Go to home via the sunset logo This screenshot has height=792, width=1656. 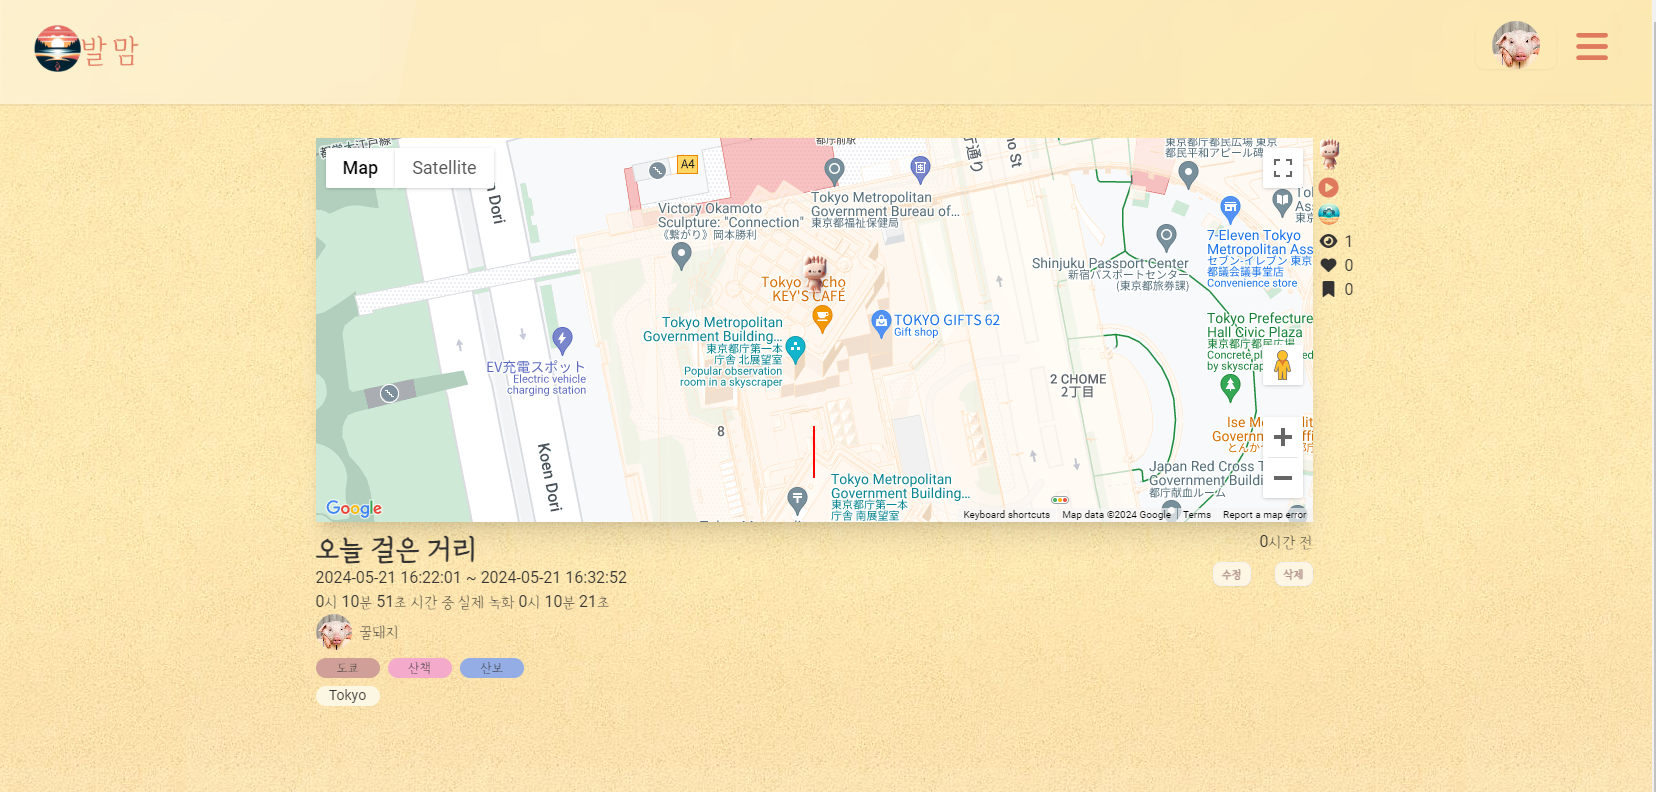57,48
